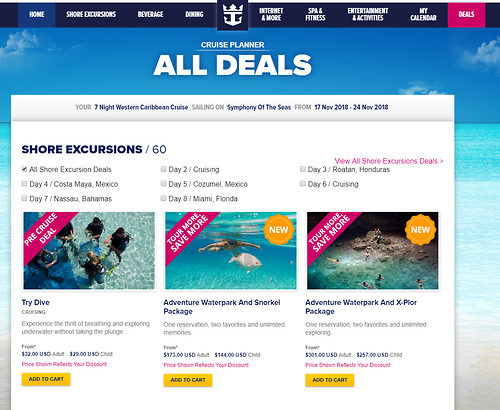
Task: Select the Day 7 / Nassau, Bahamas checkbox
Action: coord(24,198)
